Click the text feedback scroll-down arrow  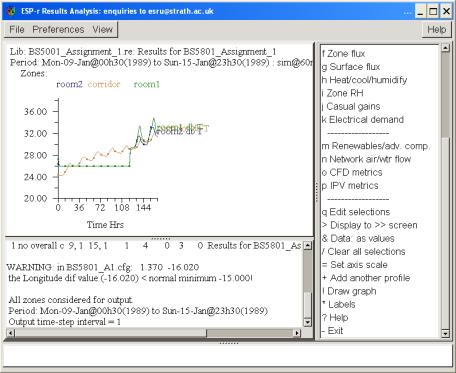(308, 322)
